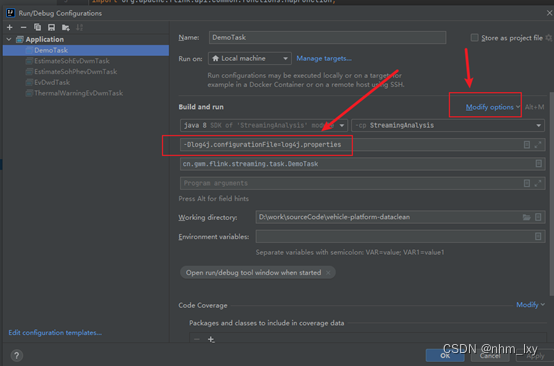Insert macro in Program arguments field
This screenshot has height=366, width=554.
(x=526, y=183)
